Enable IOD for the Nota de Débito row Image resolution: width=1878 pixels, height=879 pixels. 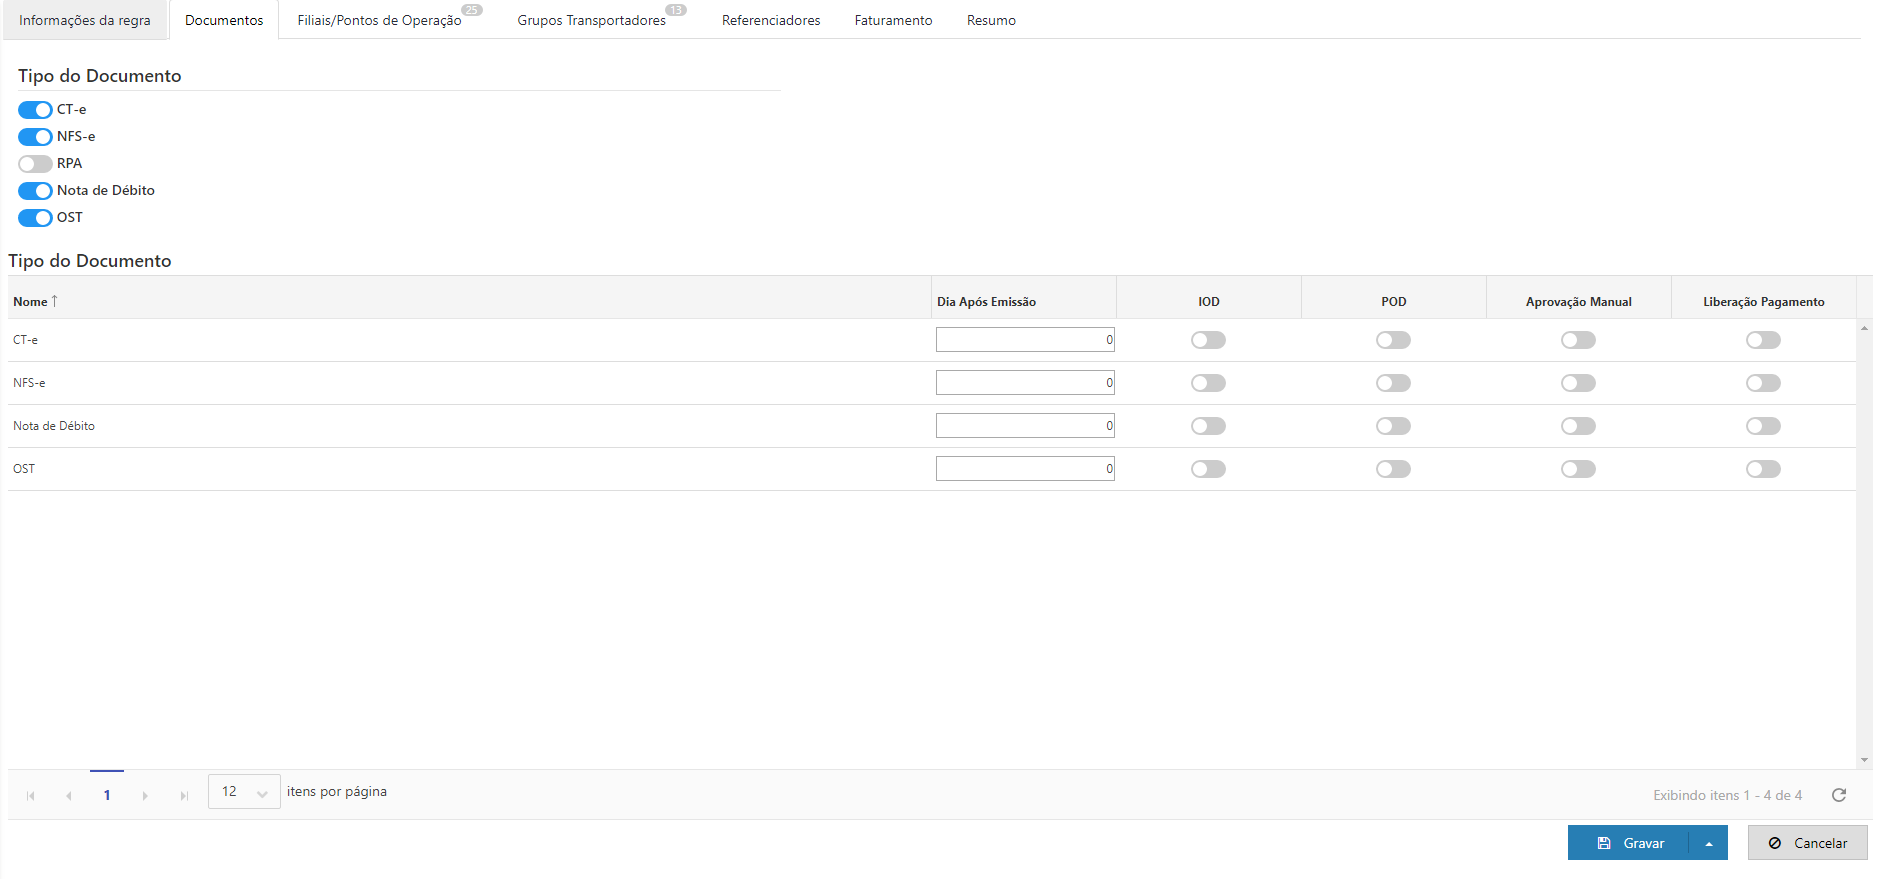click(1208, 426)
